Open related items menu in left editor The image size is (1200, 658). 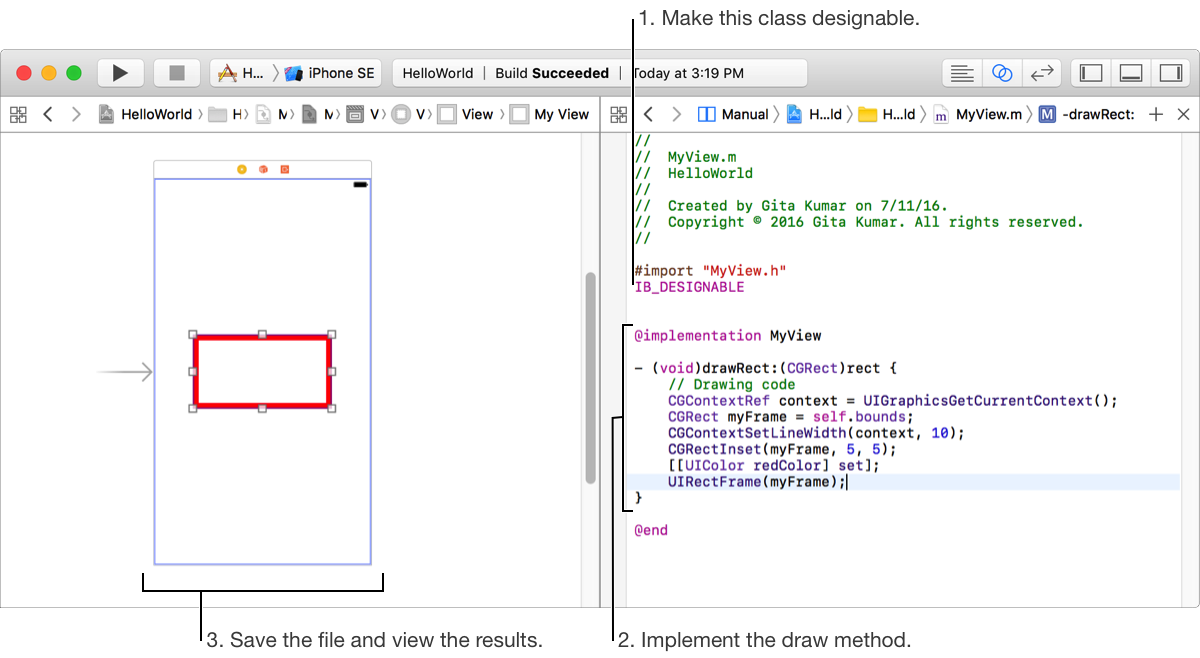coord(18,114)
